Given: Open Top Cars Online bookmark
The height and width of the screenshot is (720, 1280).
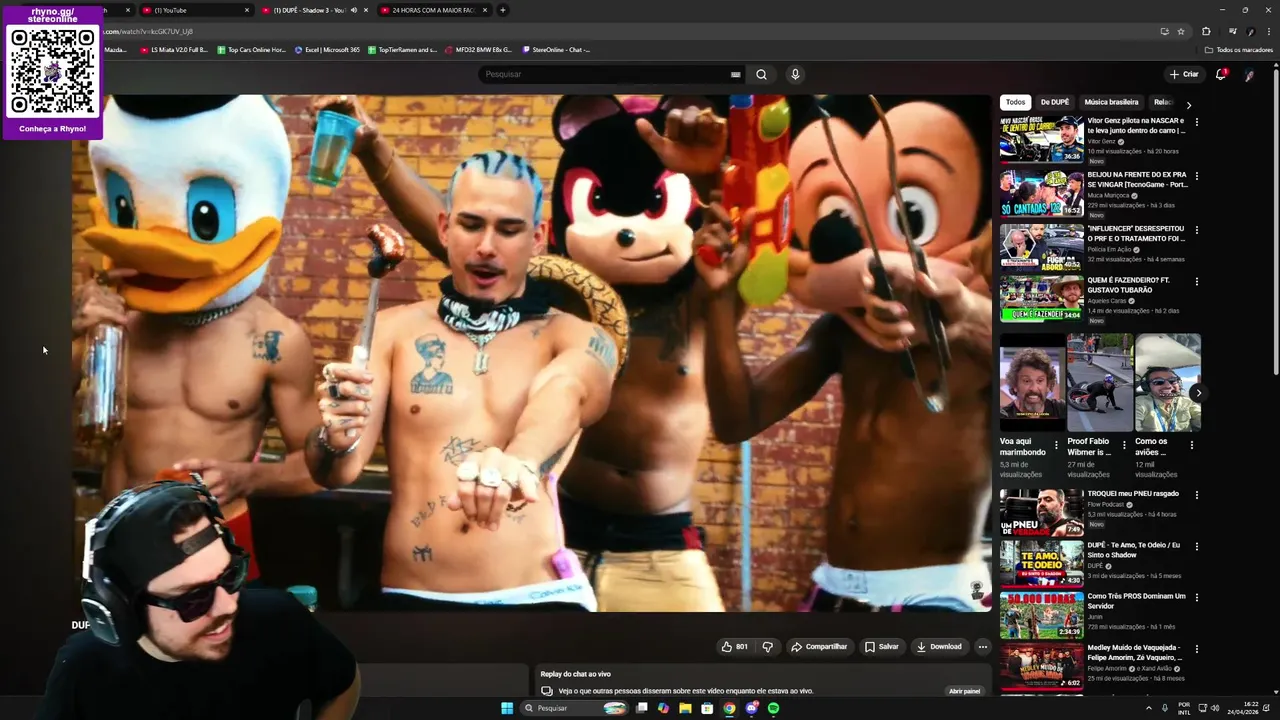Looking at the screenshot, I should coord(251,49).
